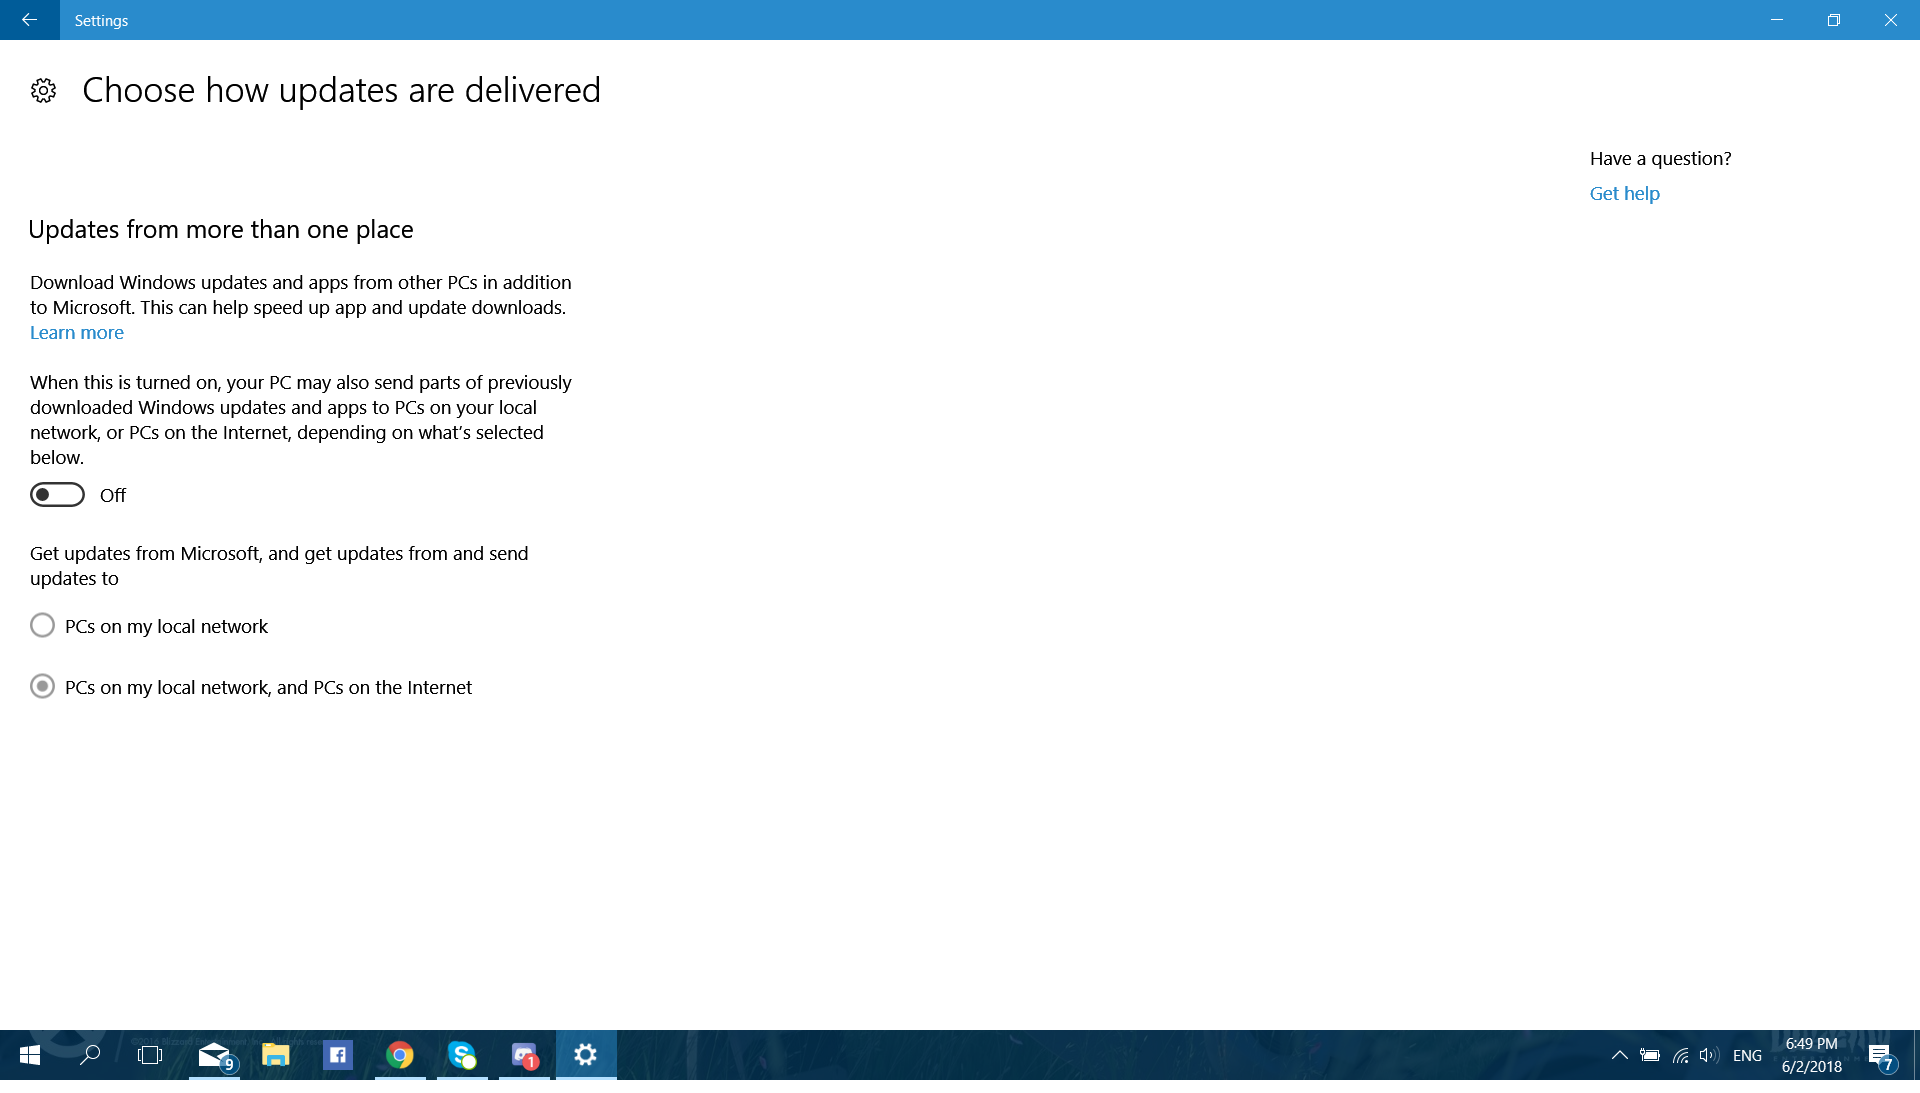Switch the ENG input language indicator

click(1747, 1055)
